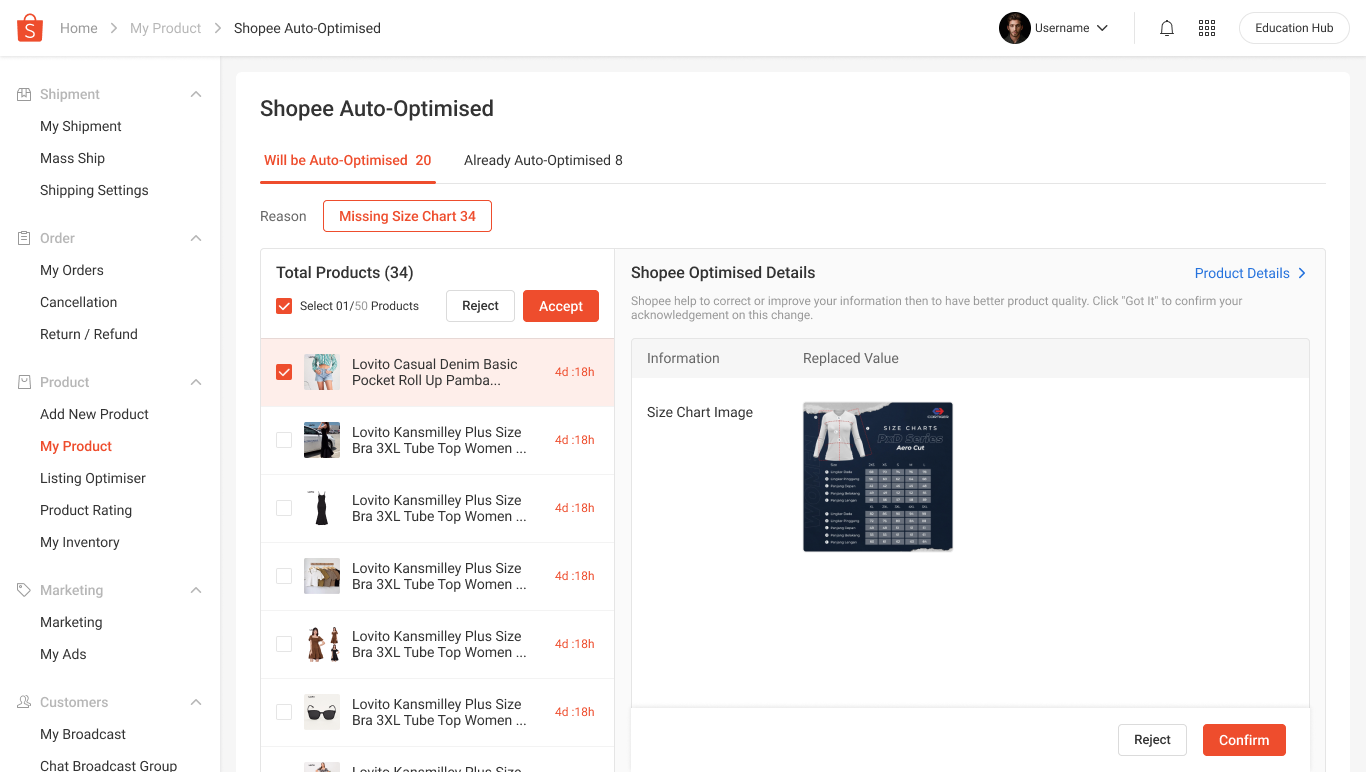Select the Missing Size Chart filter

tap(407, 216)
